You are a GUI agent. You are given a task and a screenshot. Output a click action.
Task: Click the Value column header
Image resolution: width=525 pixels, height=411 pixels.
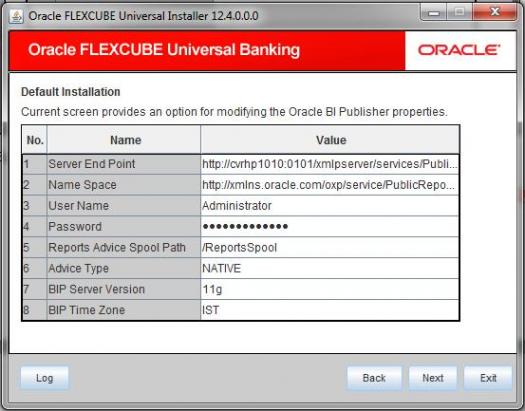point(330,140)
